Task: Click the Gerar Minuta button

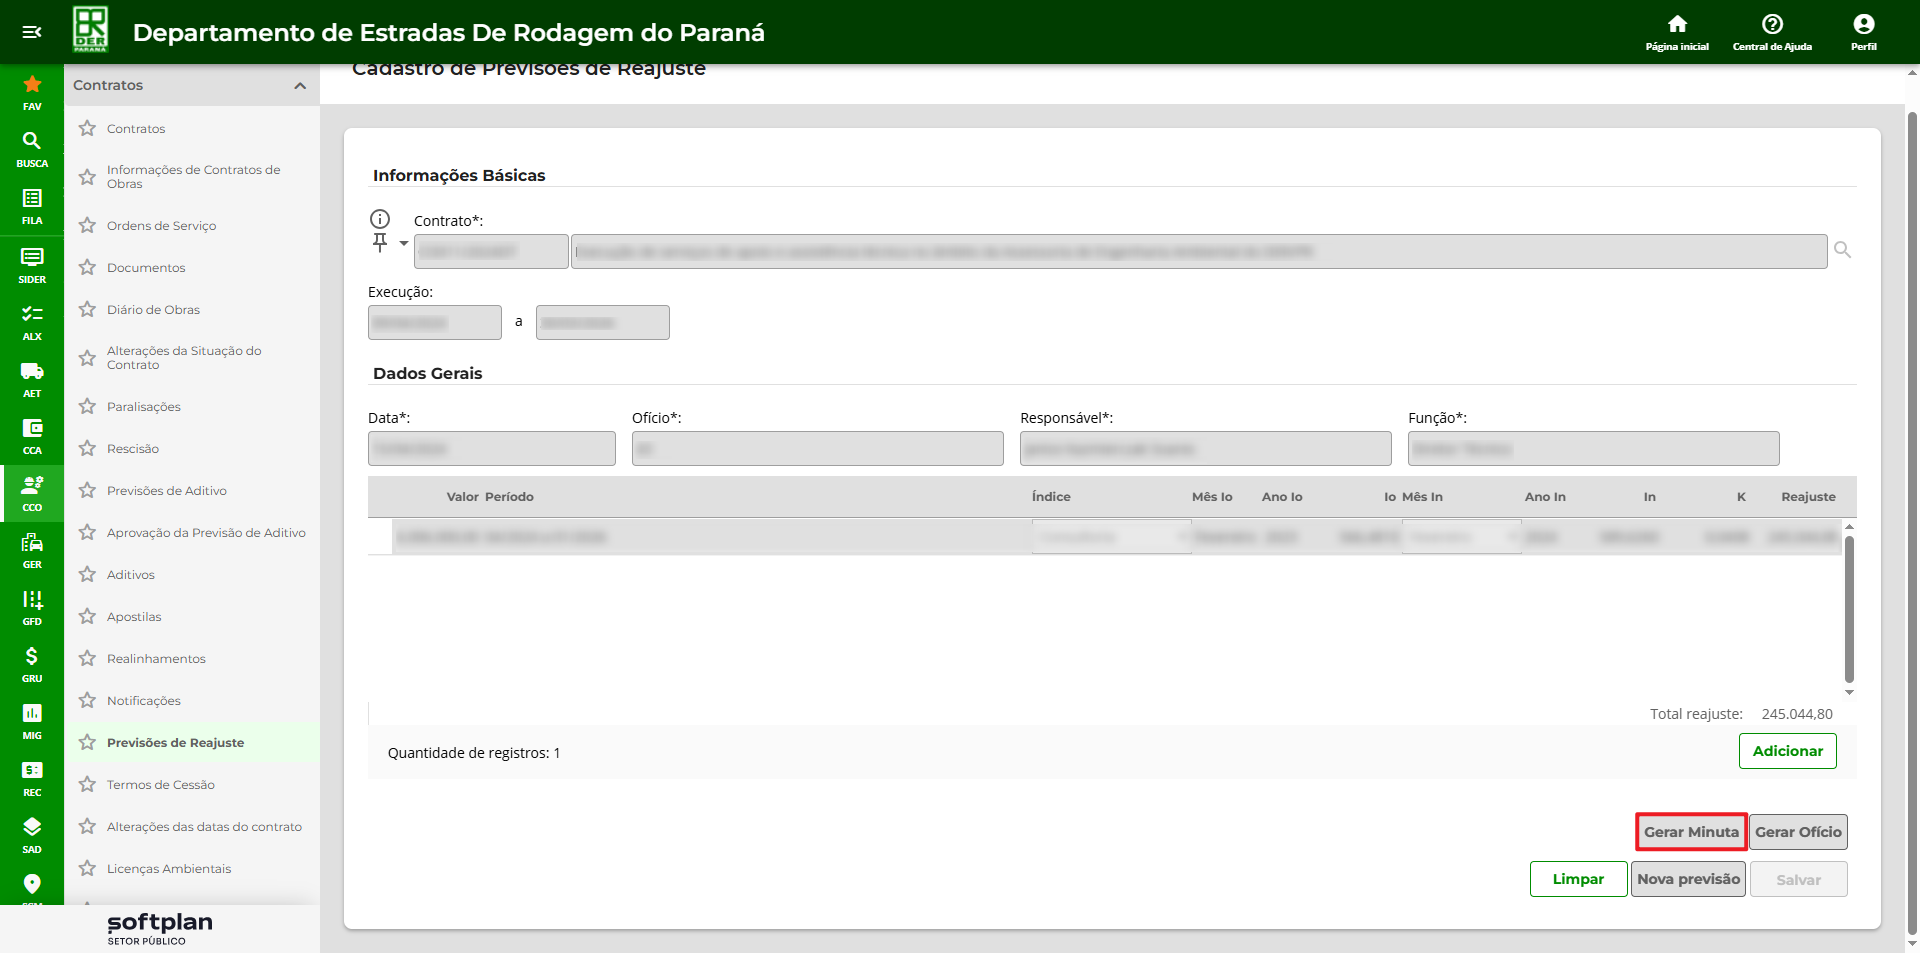Action: click(1691, 832)
